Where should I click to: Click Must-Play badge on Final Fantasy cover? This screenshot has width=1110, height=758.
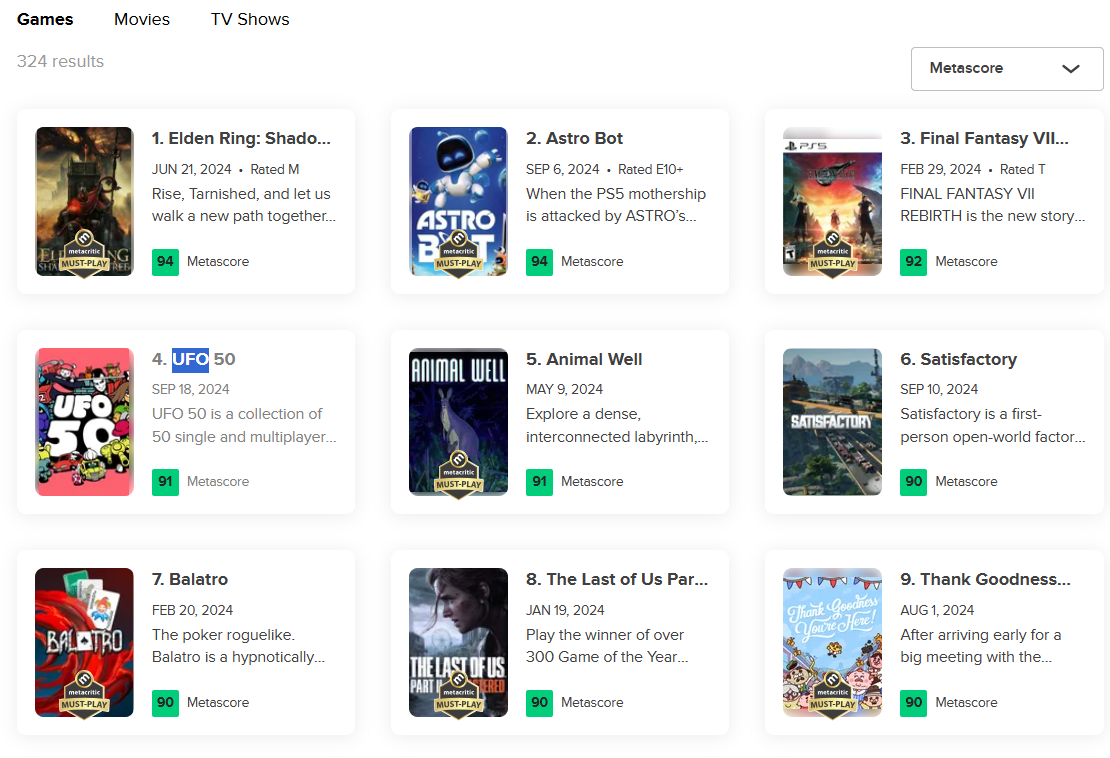point(832,255)
